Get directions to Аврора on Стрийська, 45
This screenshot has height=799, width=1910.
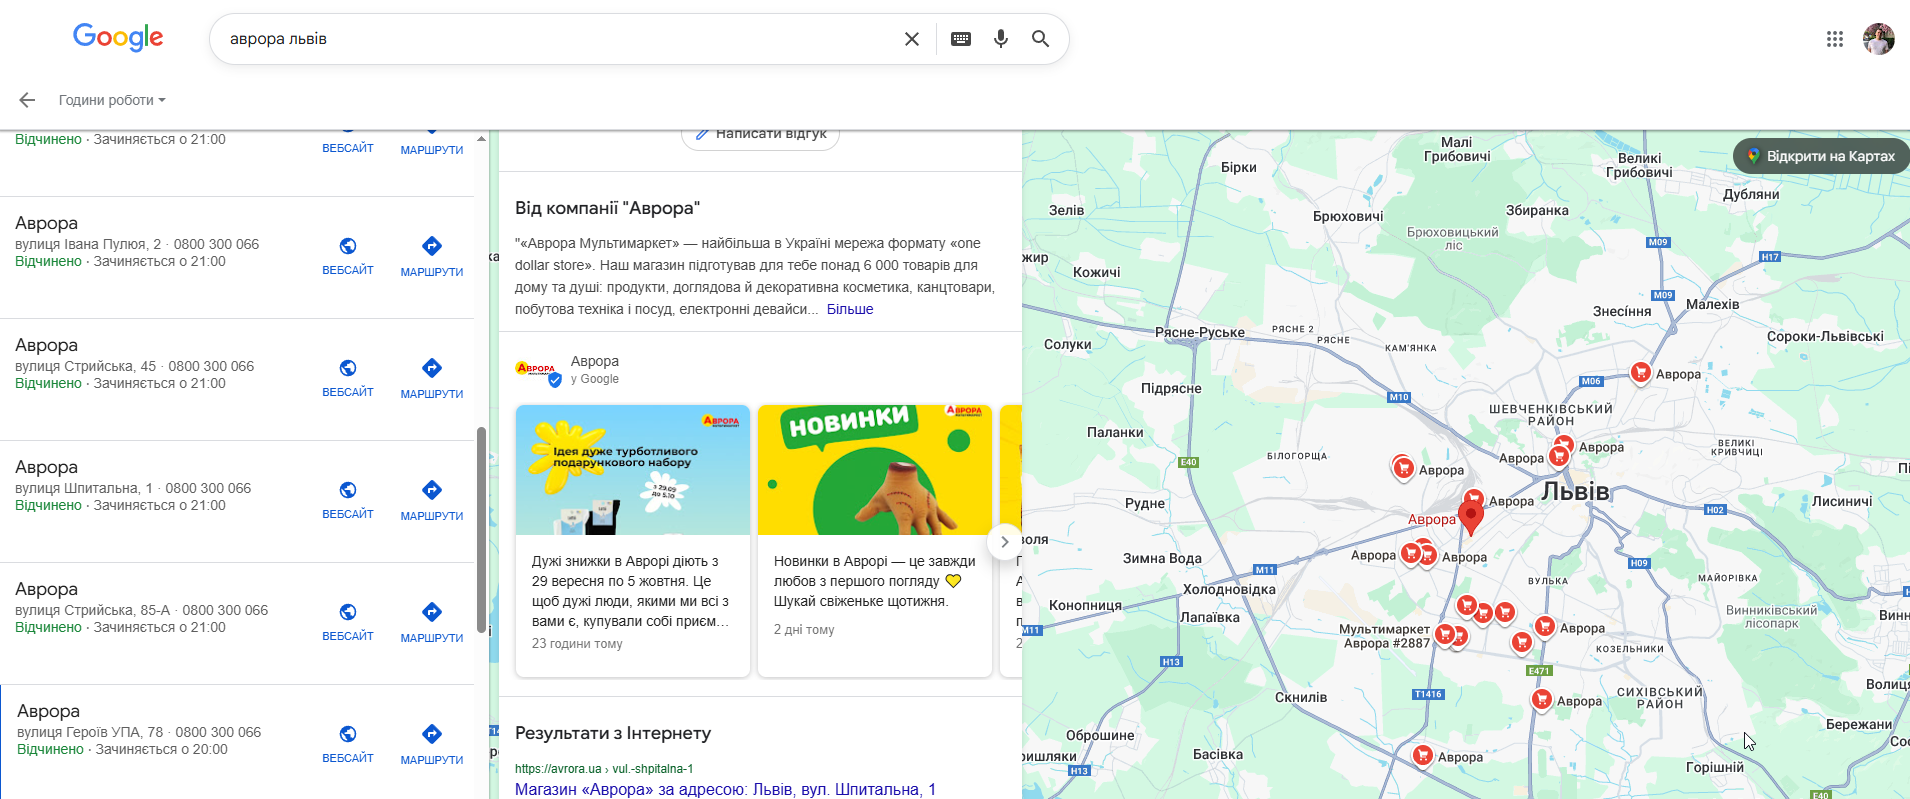coord(432,379)
